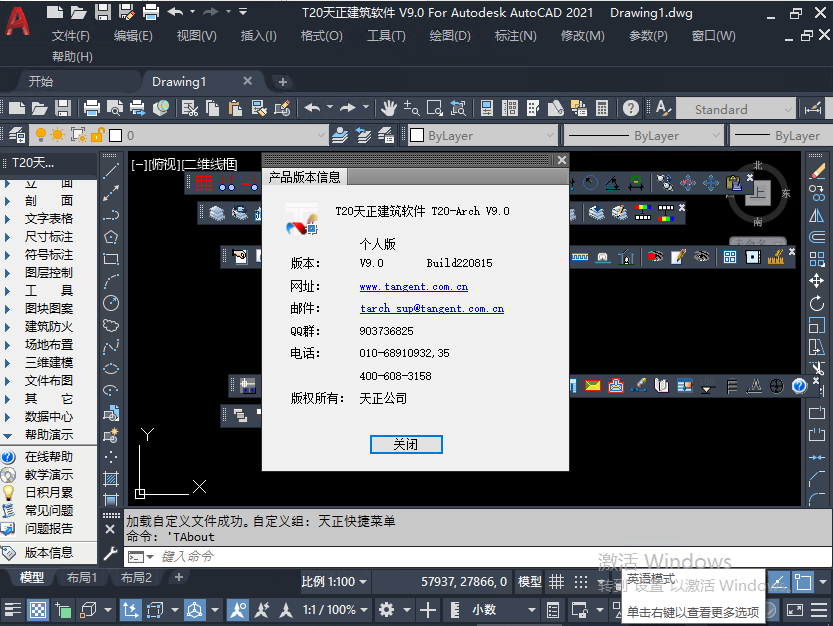Toggle the grid display in status bar

tap(556, 582)
